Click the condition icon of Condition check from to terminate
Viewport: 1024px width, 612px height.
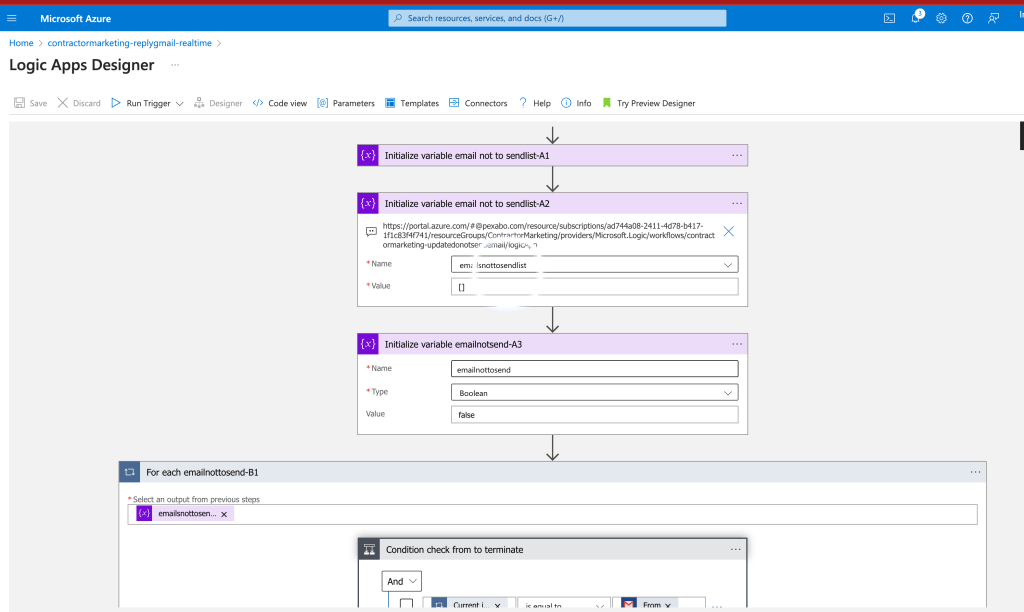click(x=369, y=549)
